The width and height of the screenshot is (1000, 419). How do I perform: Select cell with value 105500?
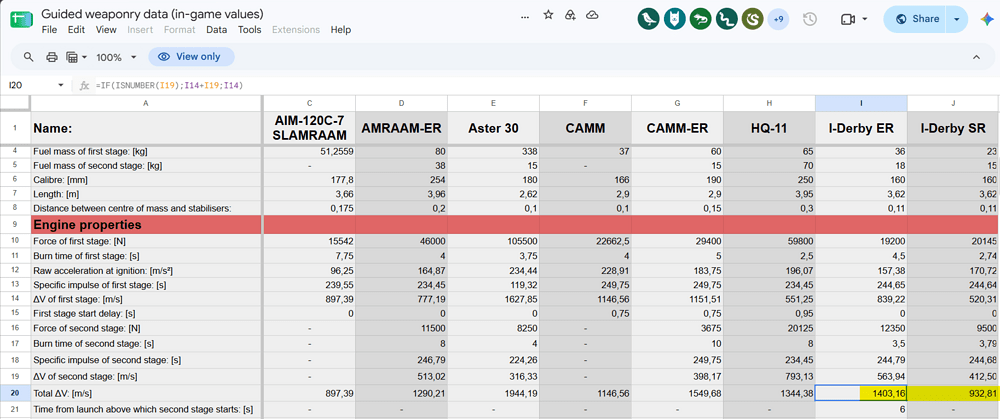tap(493, 242)
